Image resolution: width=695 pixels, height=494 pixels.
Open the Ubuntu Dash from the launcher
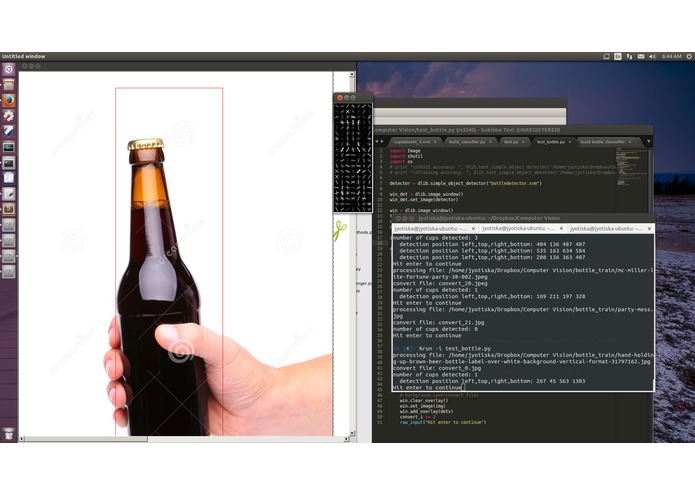8,70
